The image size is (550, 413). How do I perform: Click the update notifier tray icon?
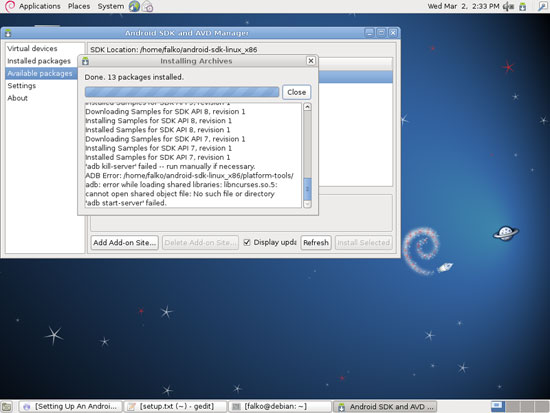point(523,6)
